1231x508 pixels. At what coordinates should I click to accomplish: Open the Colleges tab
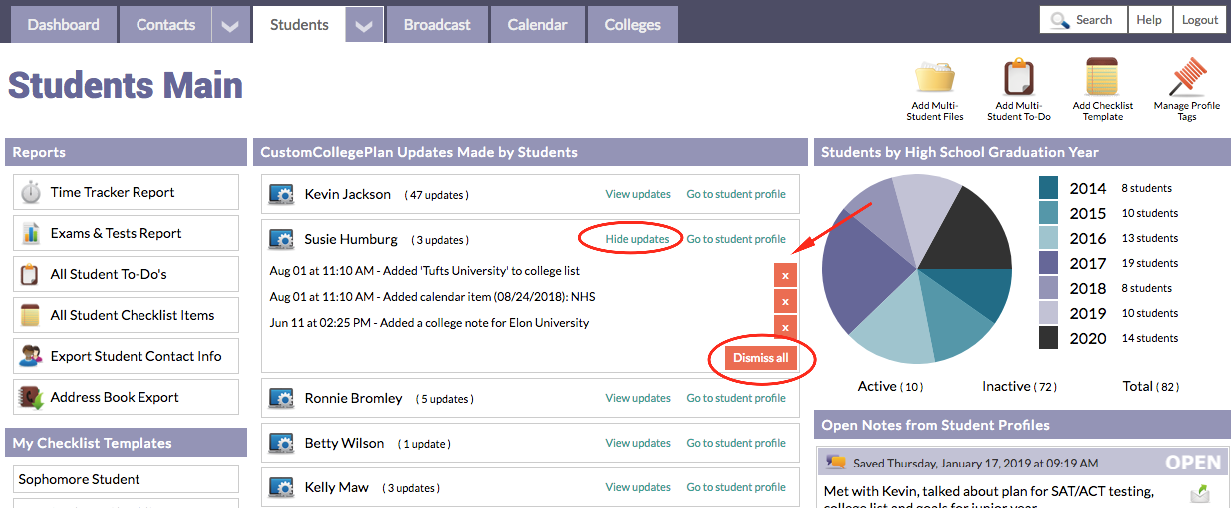(632, 24)
